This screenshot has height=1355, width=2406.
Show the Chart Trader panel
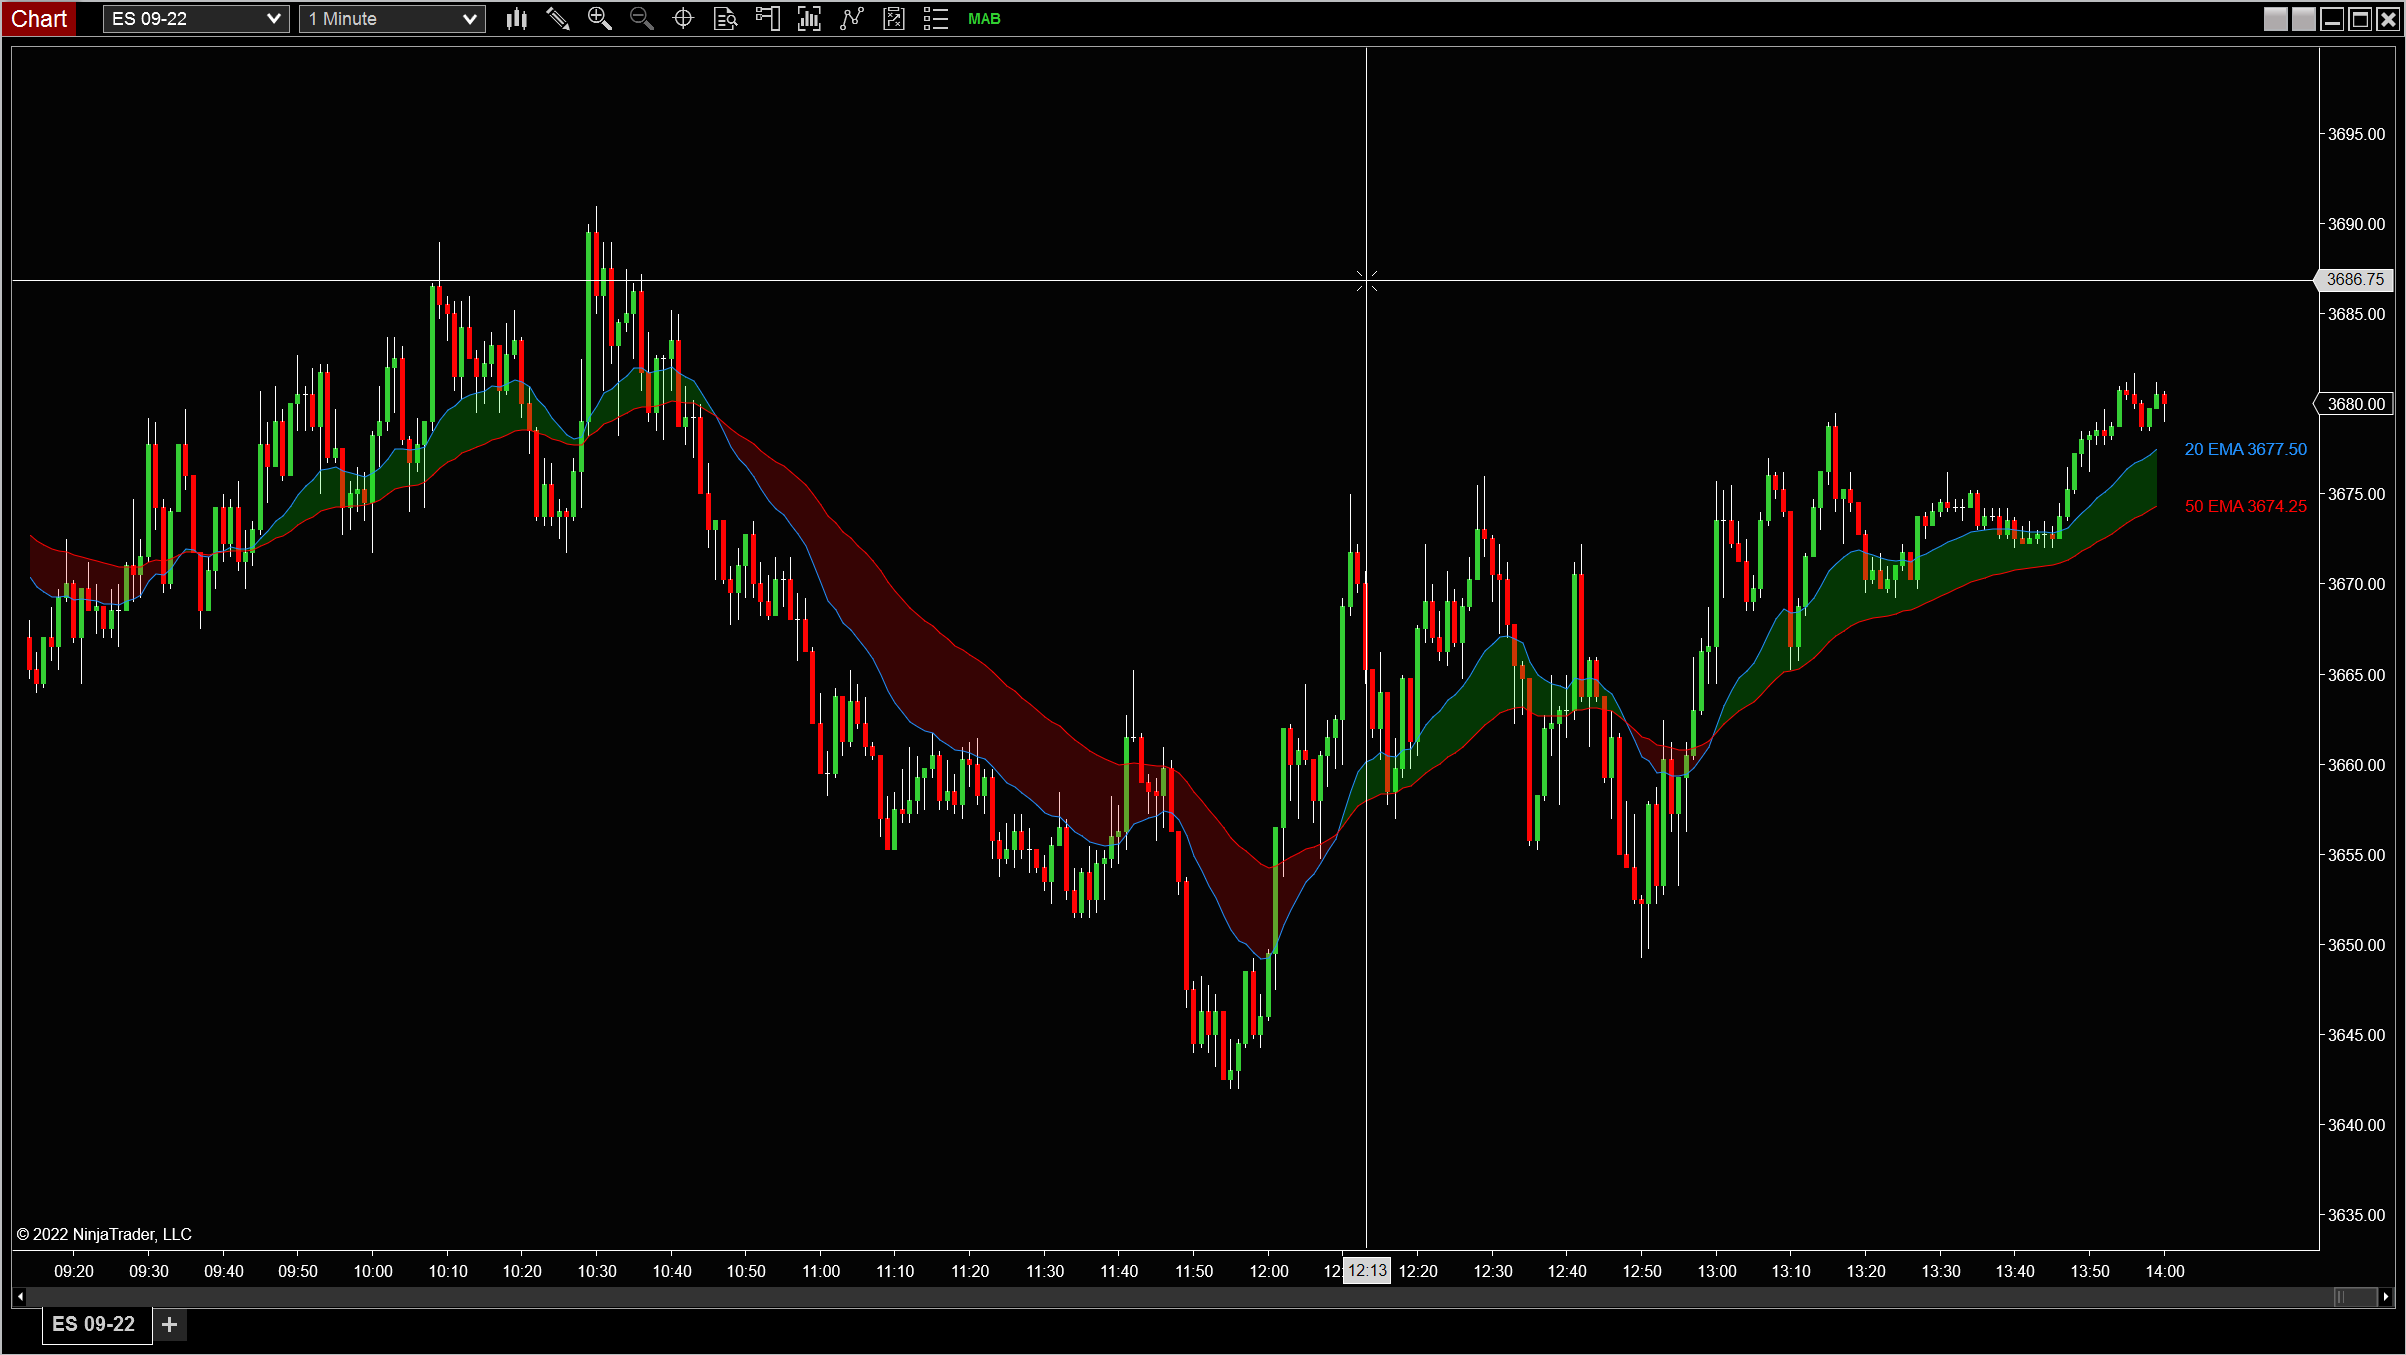coord(768,18)
